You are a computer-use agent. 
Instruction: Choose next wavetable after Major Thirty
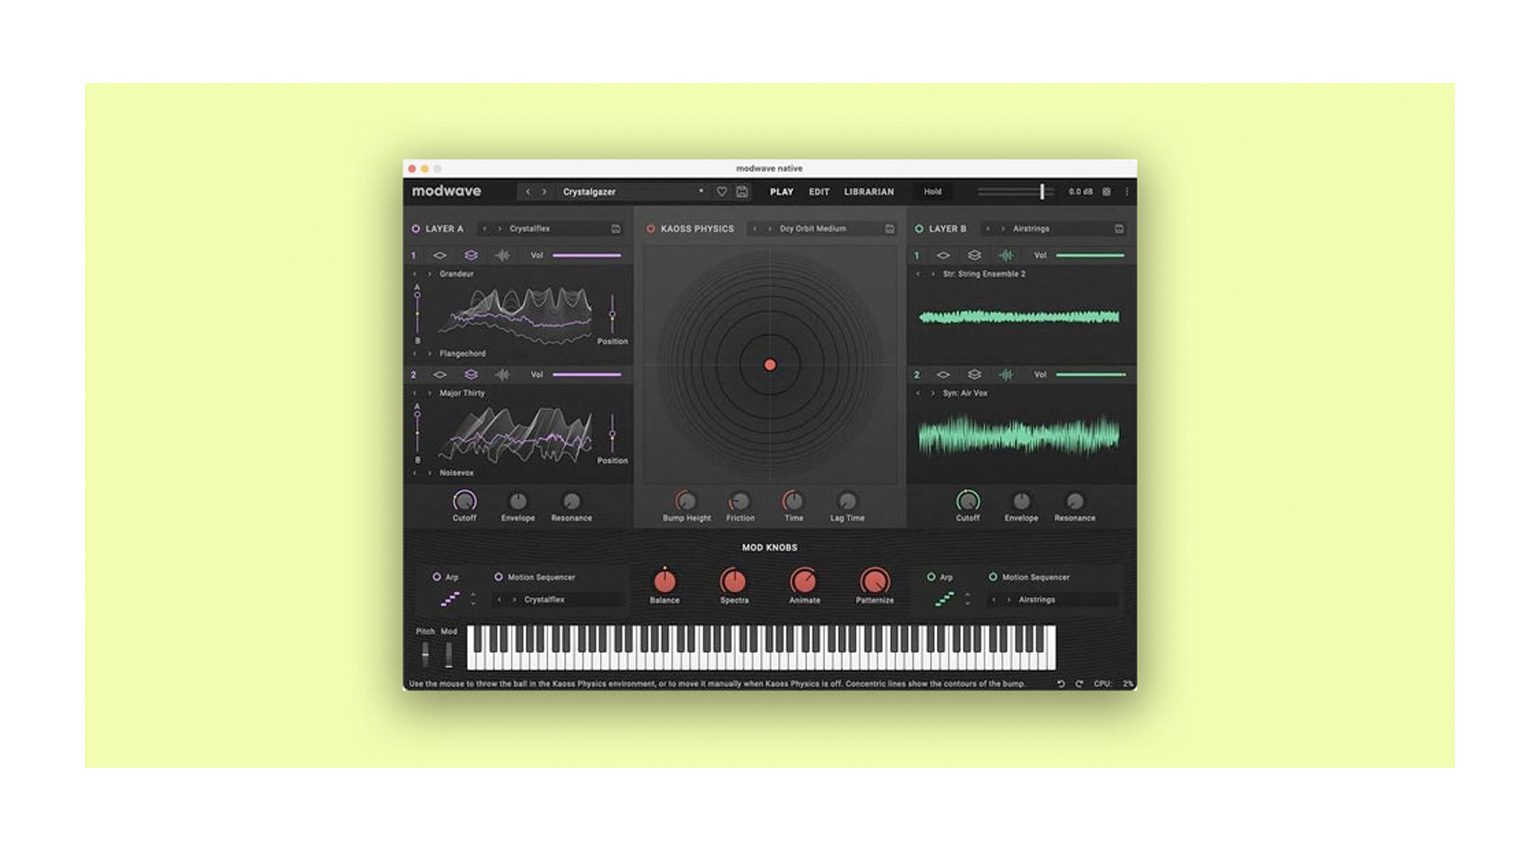pyautogui.click(x=430, y=393)
